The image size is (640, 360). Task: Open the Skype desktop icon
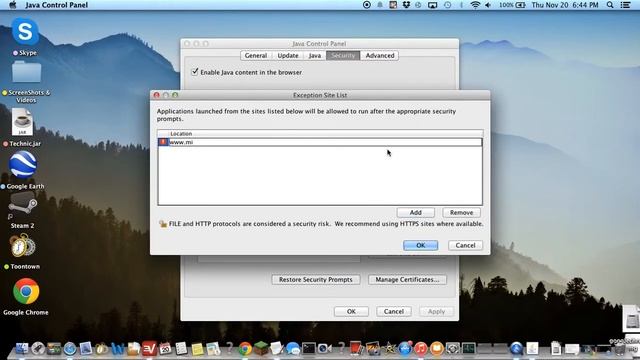click(x=25, y=31)
